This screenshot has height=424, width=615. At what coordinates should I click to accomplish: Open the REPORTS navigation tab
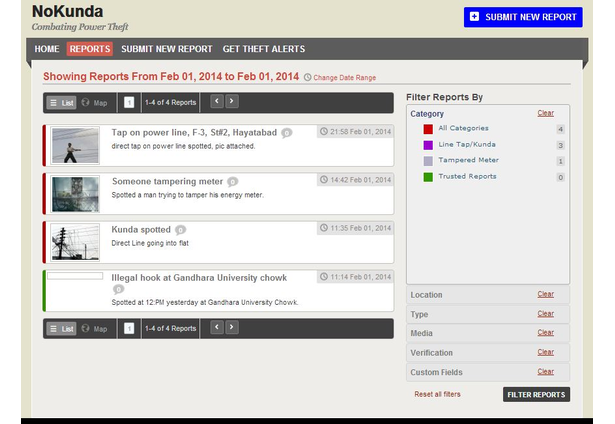[x=90, y=49]
